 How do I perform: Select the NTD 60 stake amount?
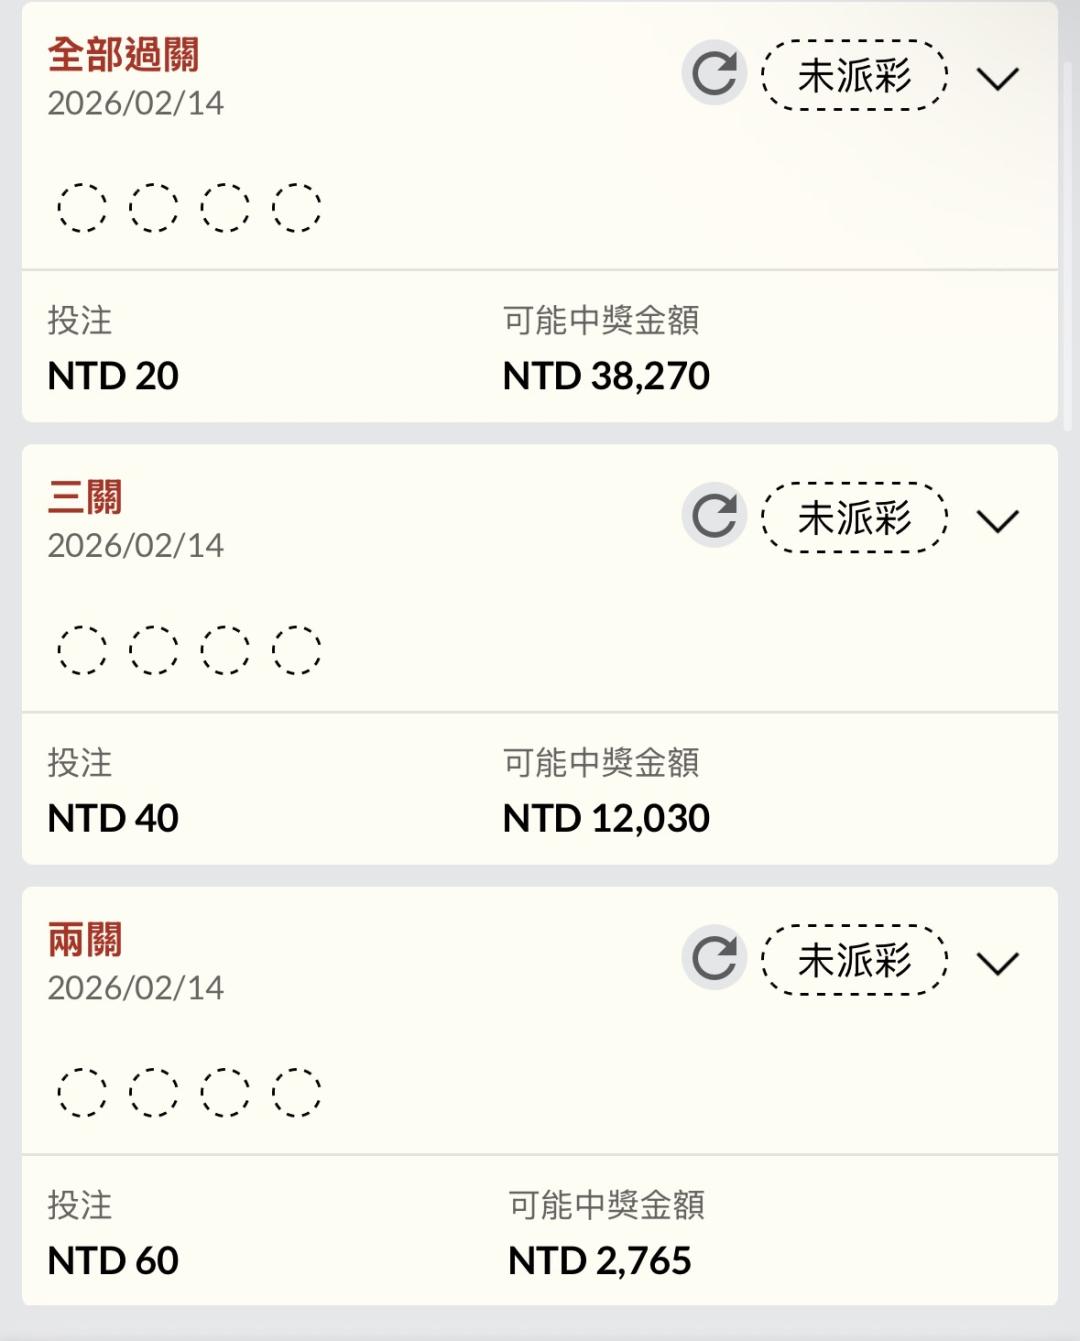click(113, 1261)
